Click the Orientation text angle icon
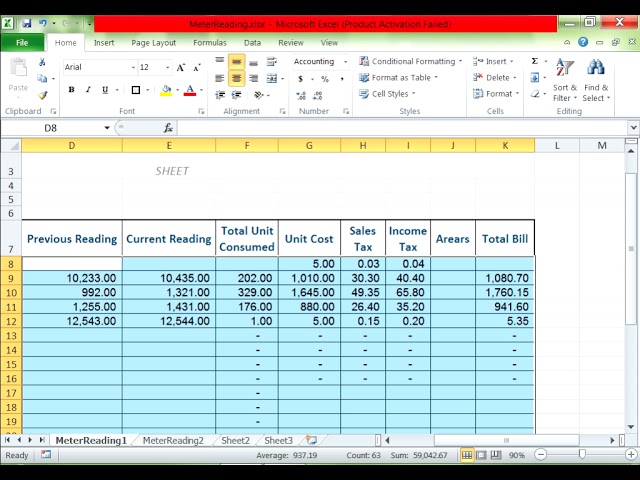Screen dimensions: 640x480 tap(259, 95)
